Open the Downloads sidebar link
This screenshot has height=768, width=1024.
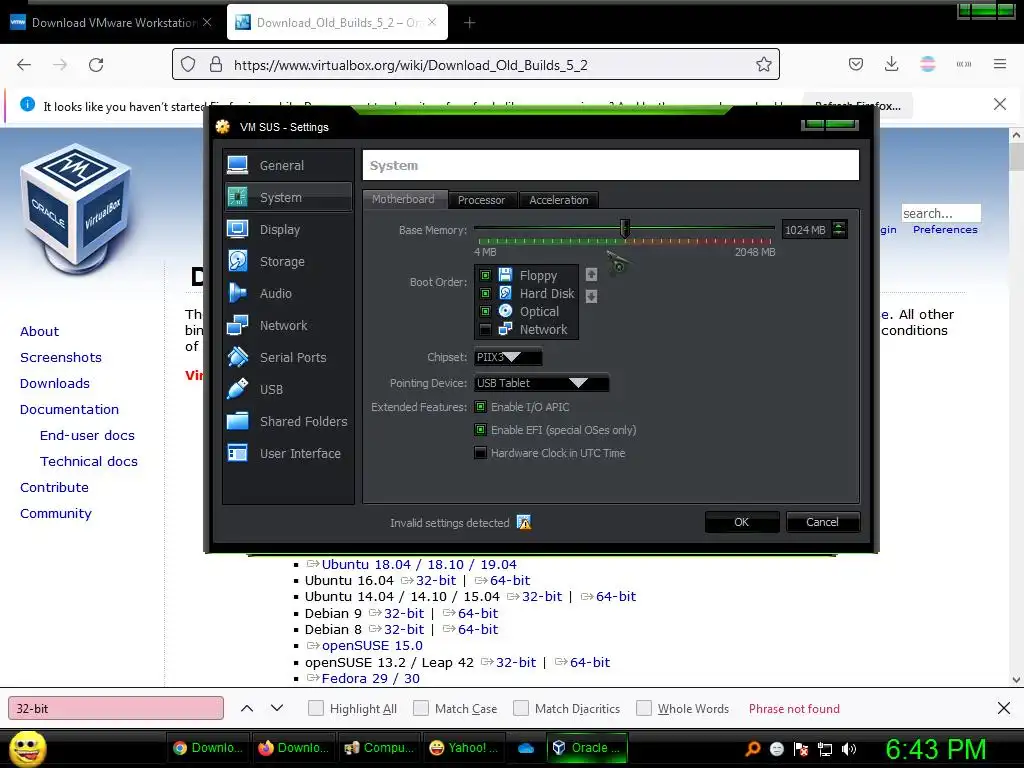(55, 383)
